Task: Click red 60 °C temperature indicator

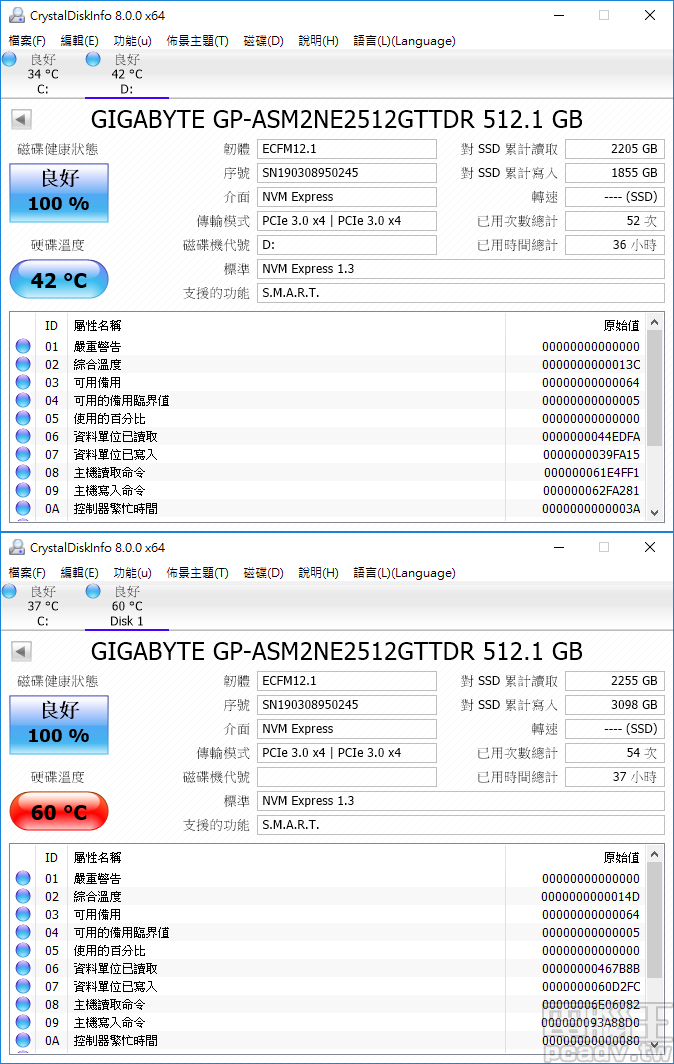Action: click(59, 812)
